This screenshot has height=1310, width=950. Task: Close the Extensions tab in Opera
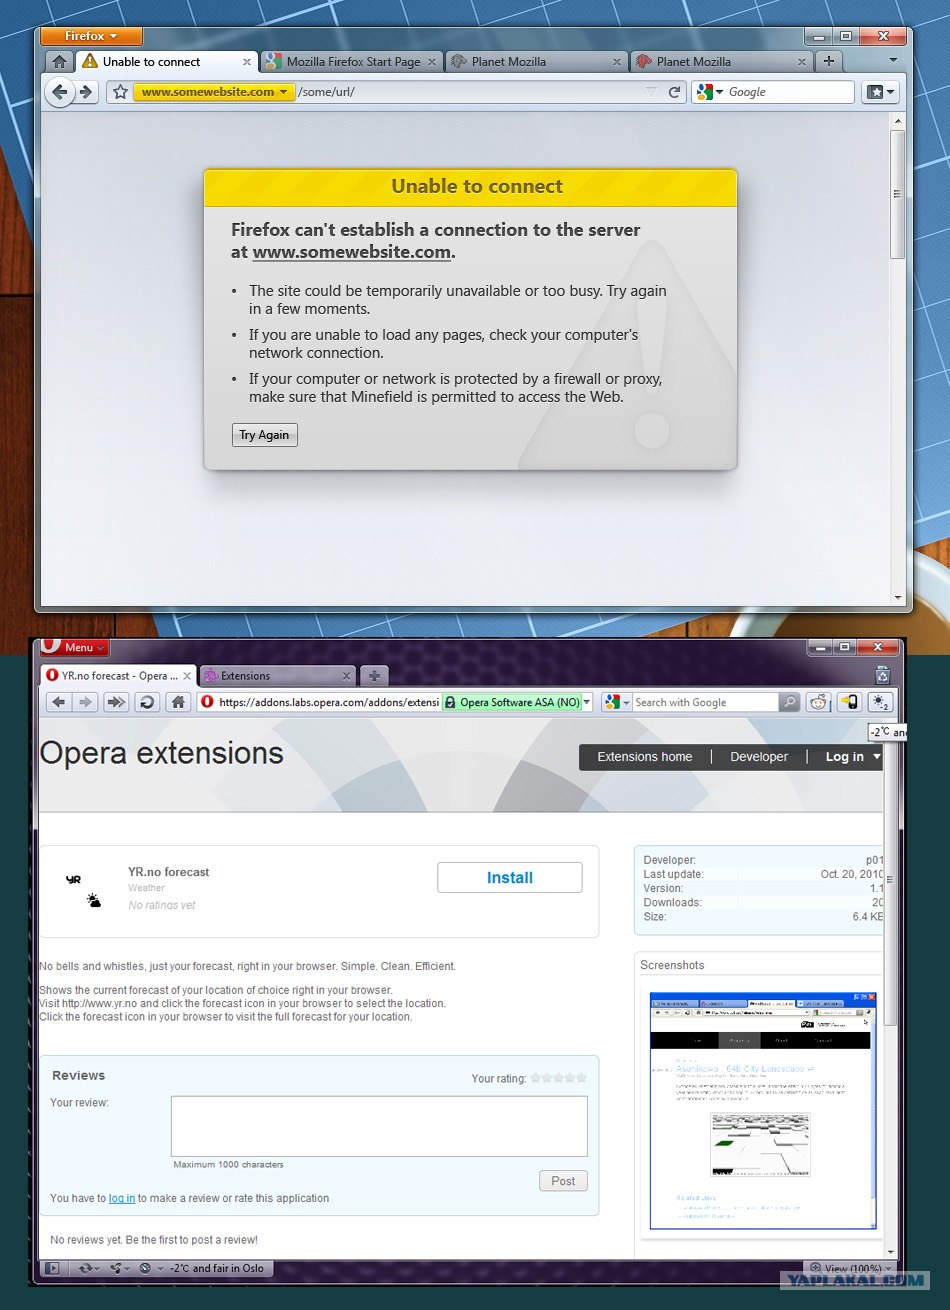pyautogui.click(x=346, y=676)
